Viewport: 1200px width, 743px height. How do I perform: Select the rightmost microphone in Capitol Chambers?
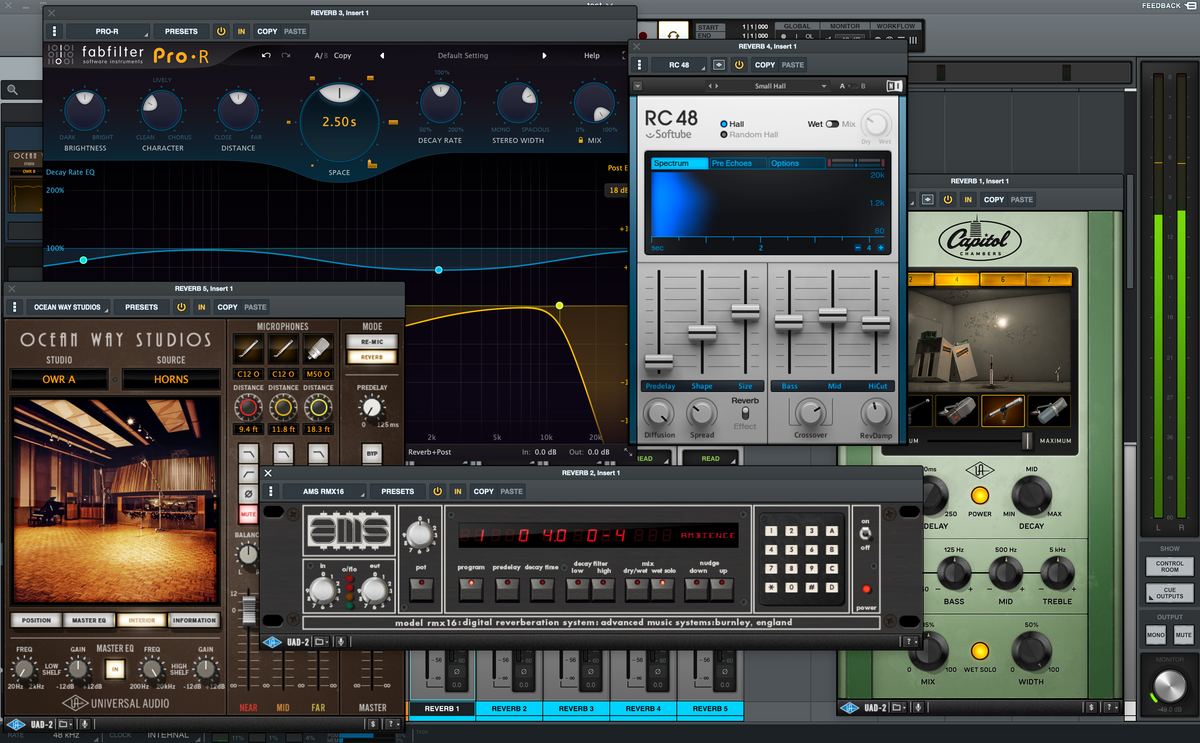(x=1048, y=411)
